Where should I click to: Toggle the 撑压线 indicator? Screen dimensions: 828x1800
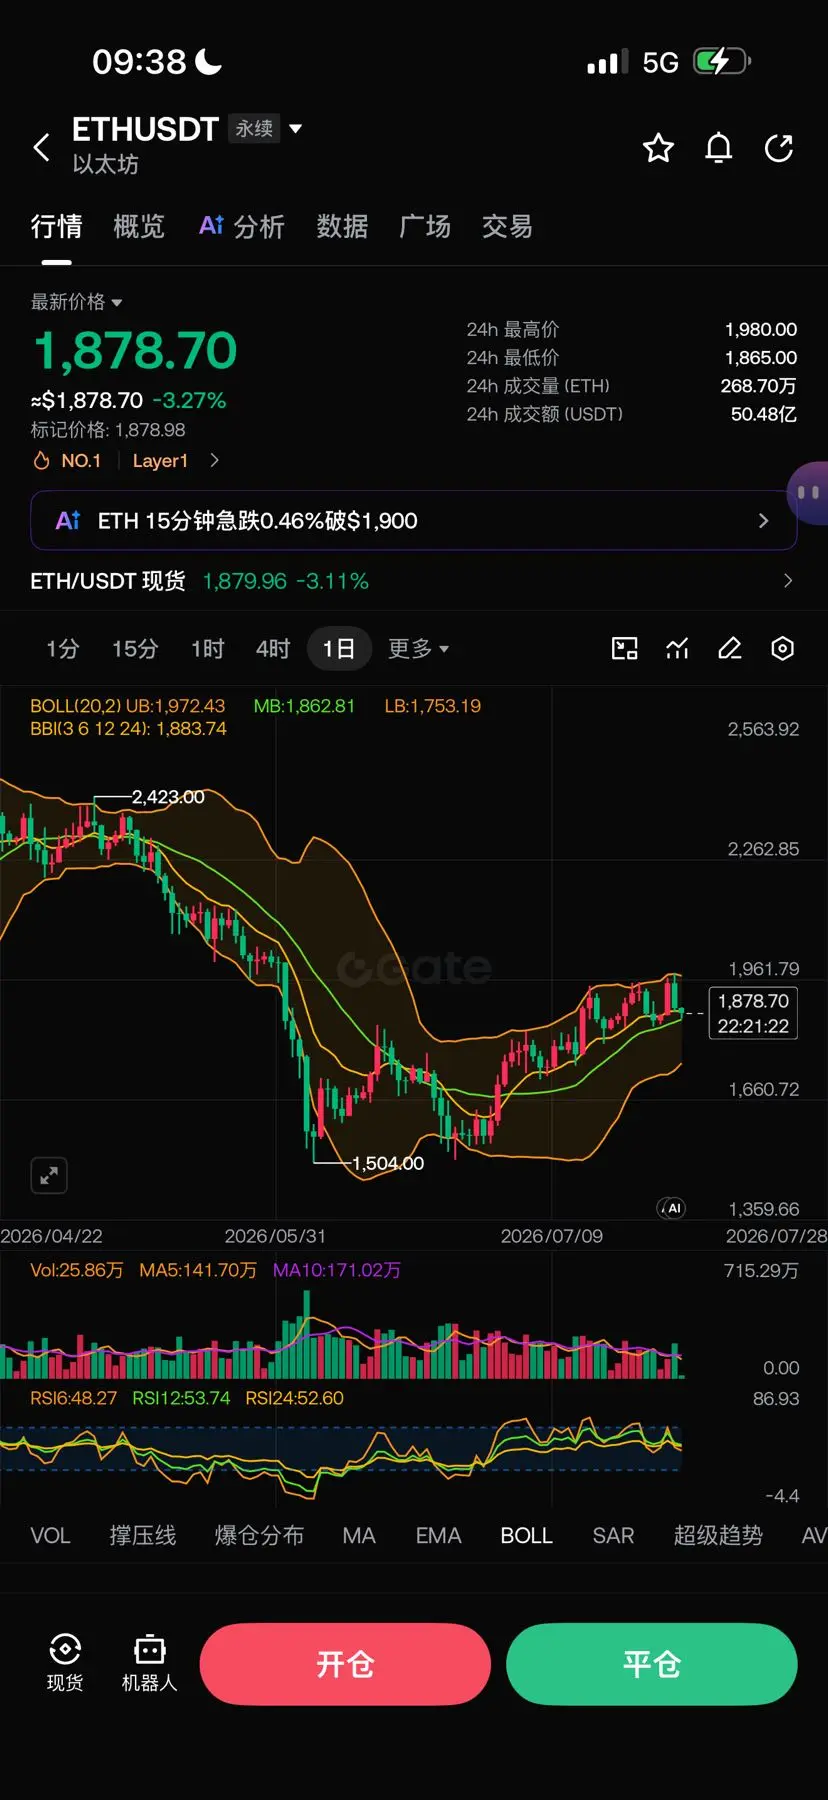(143, 1536)
